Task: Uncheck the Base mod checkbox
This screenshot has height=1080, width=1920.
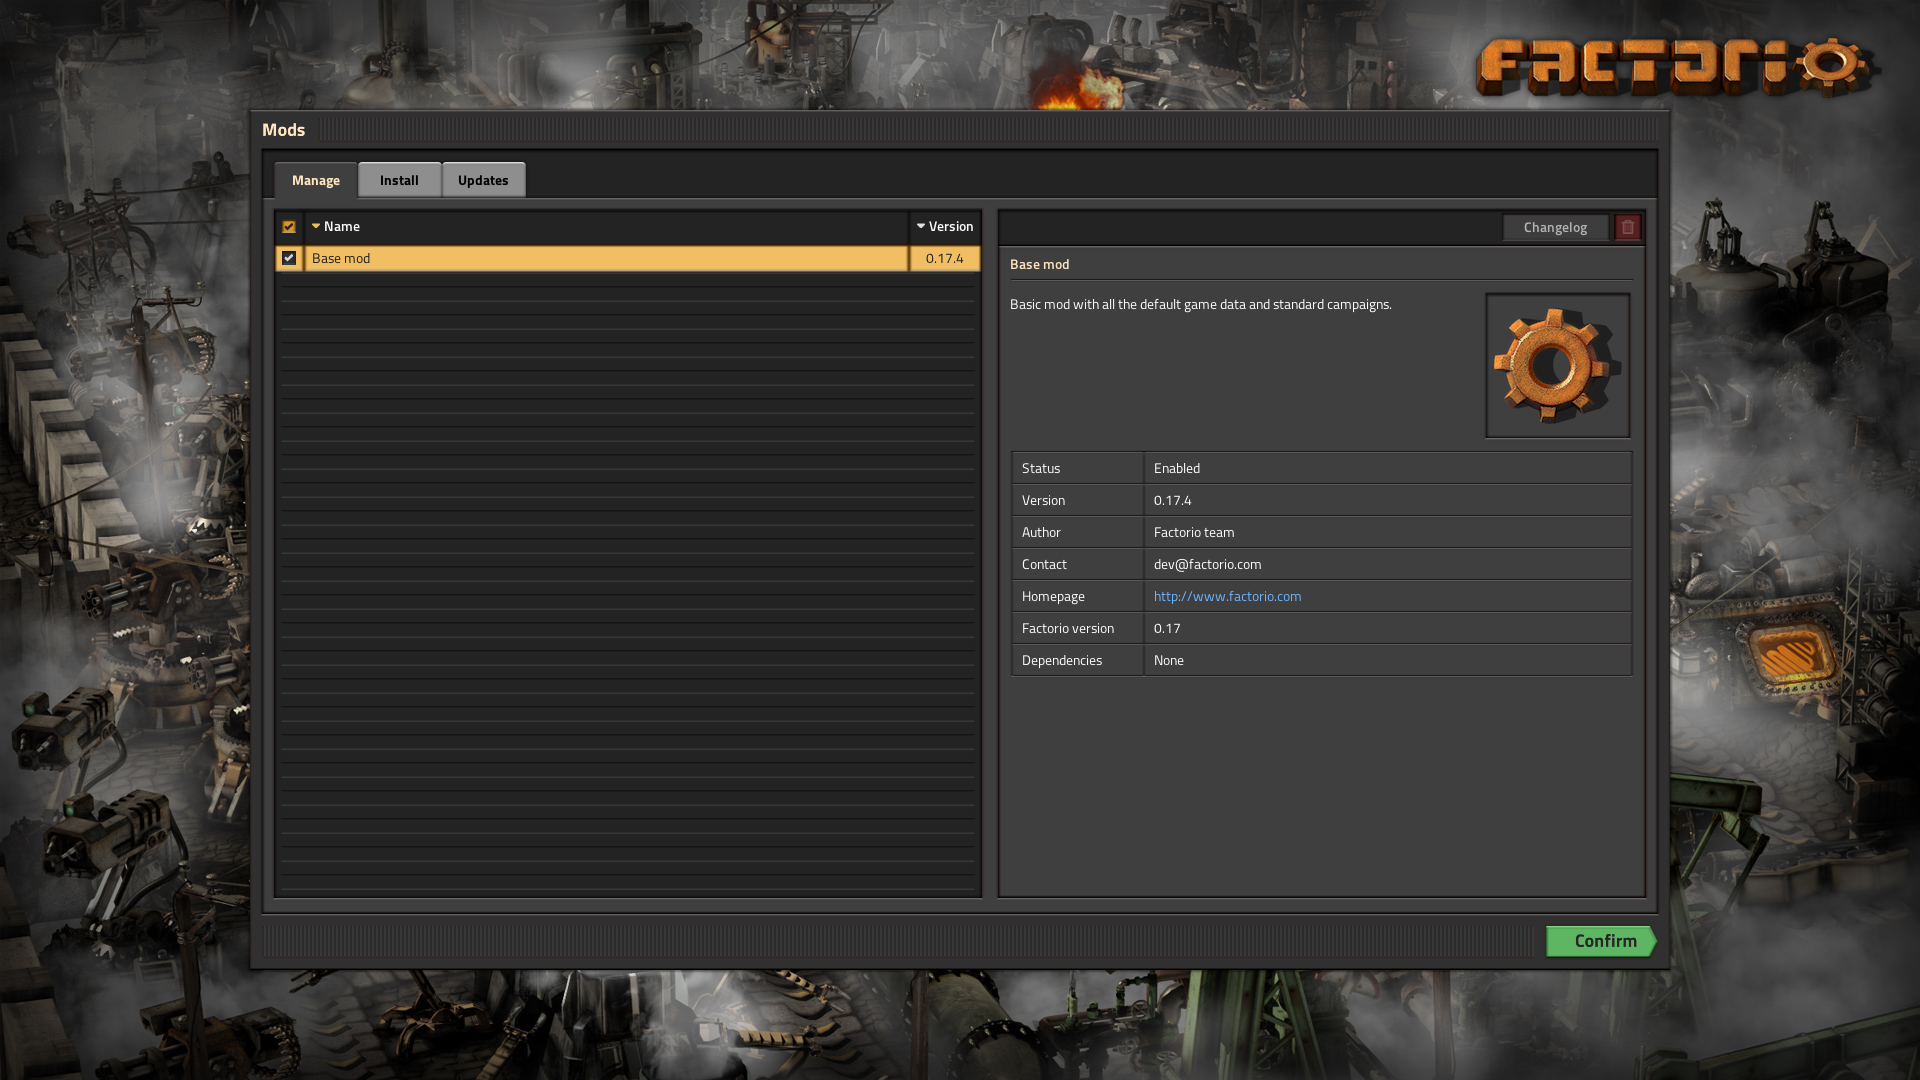Action: click(289, 258)
